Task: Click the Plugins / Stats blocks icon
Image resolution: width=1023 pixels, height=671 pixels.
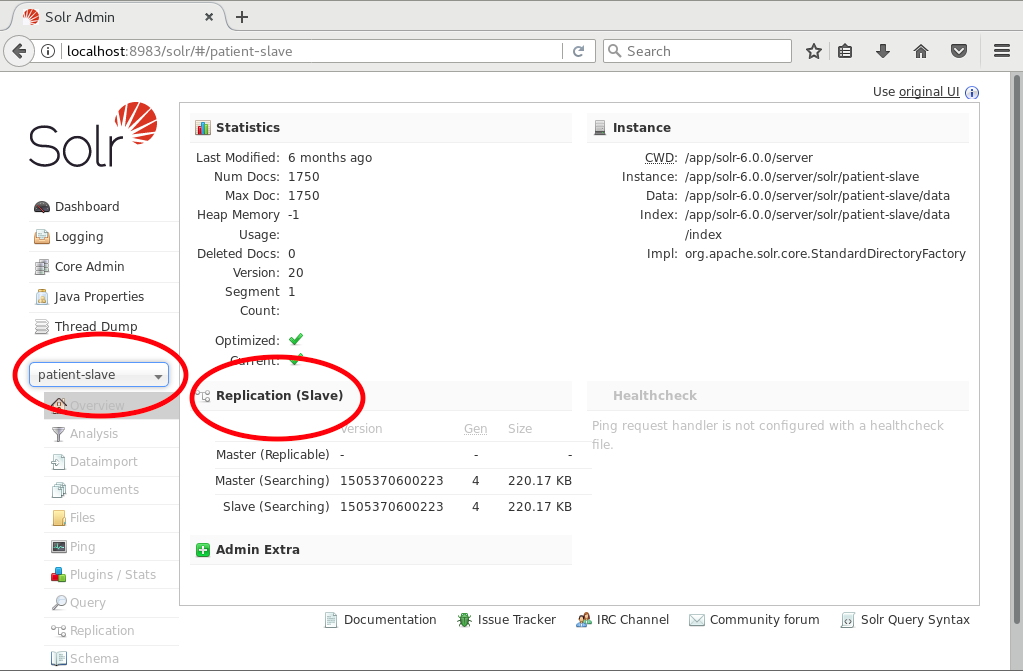Action: pos(59,574)
